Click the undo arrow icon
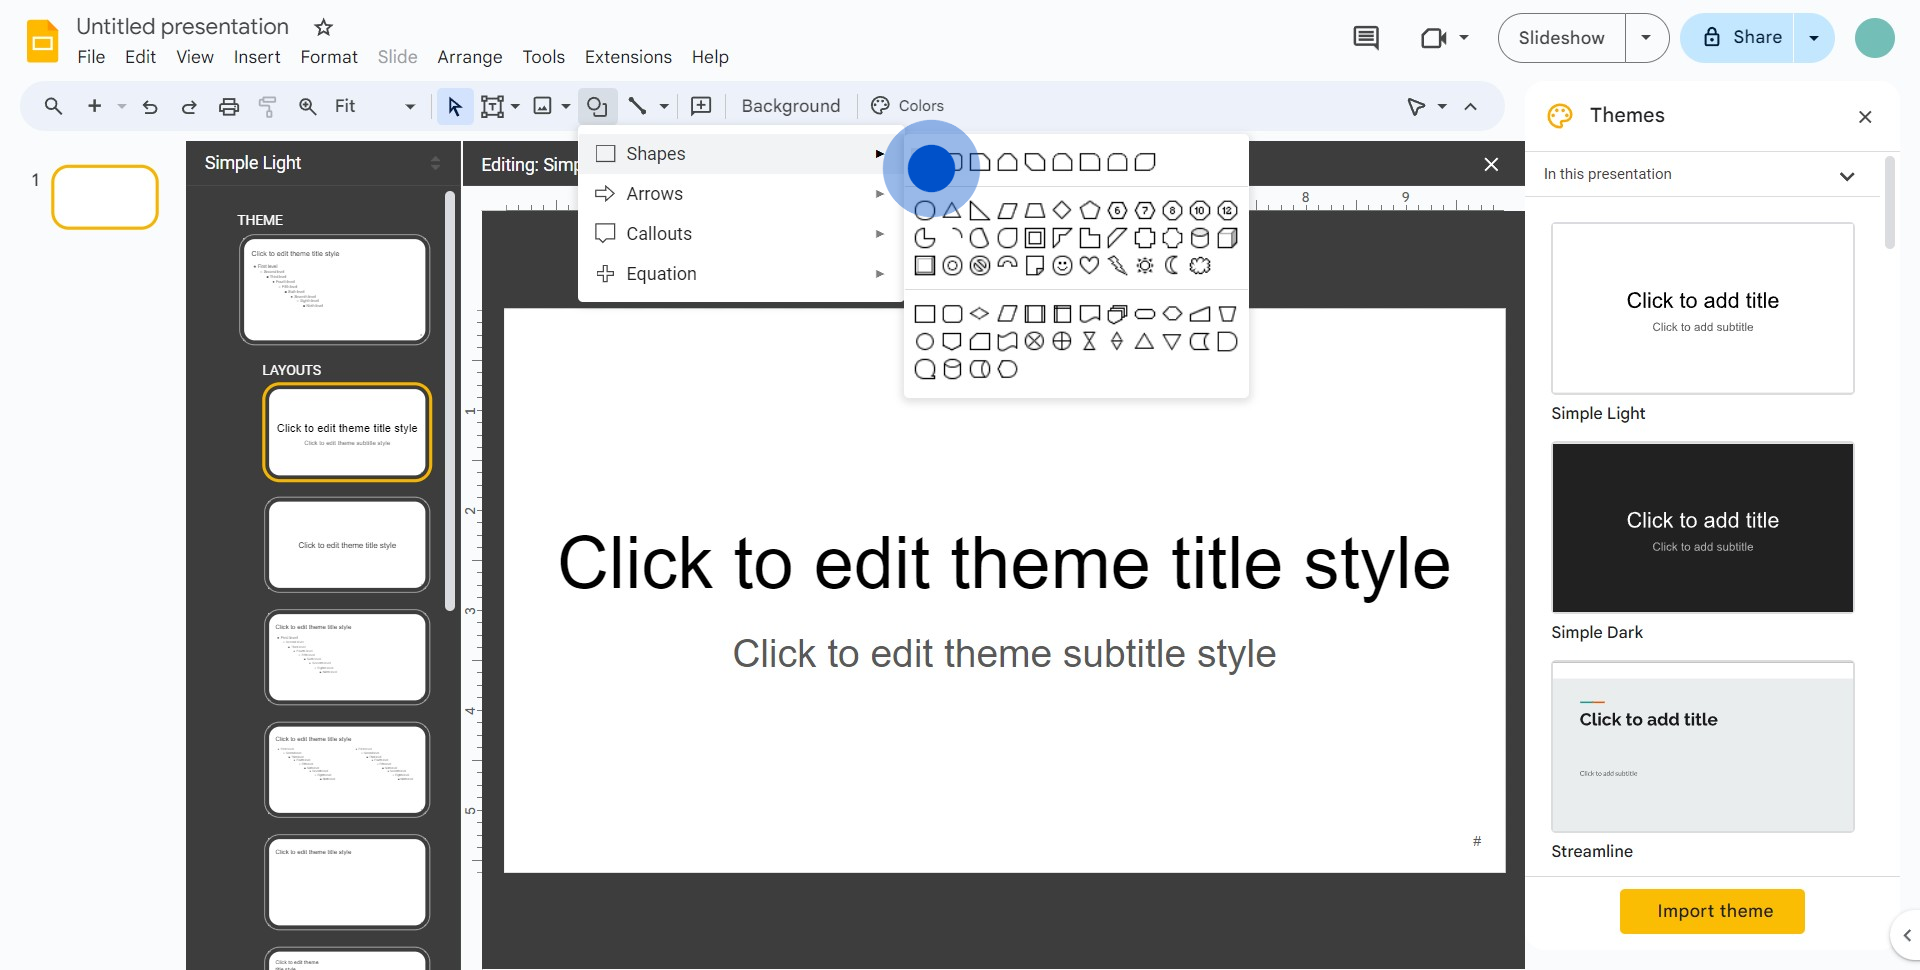 click(150, 106)
